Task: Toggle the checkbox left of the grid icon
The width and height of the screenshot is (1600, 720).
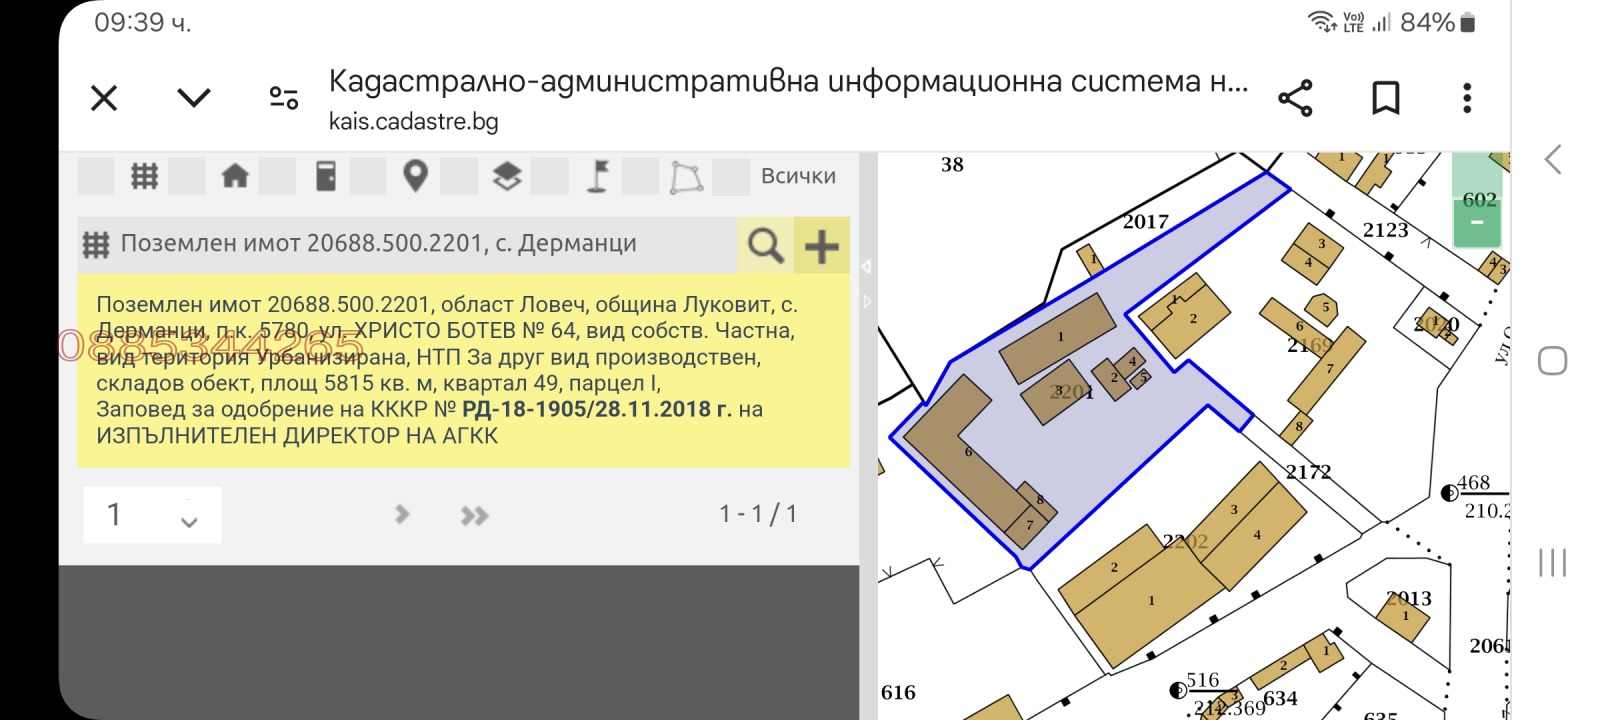Action: (96, 177)
